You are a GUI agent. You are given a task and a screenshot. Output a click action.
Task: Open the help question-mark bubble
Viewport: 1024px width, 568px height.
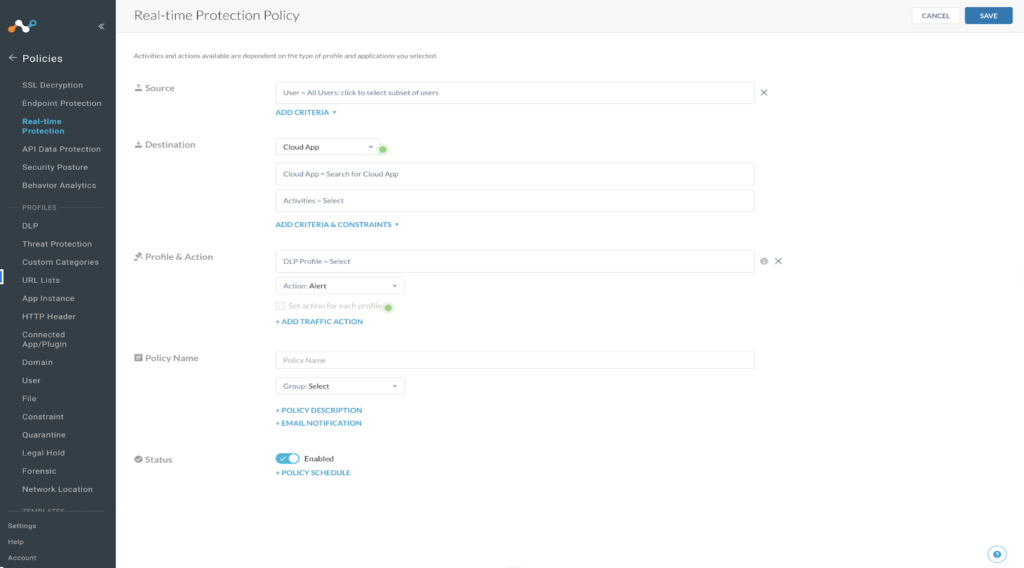(x=997, y=554)
